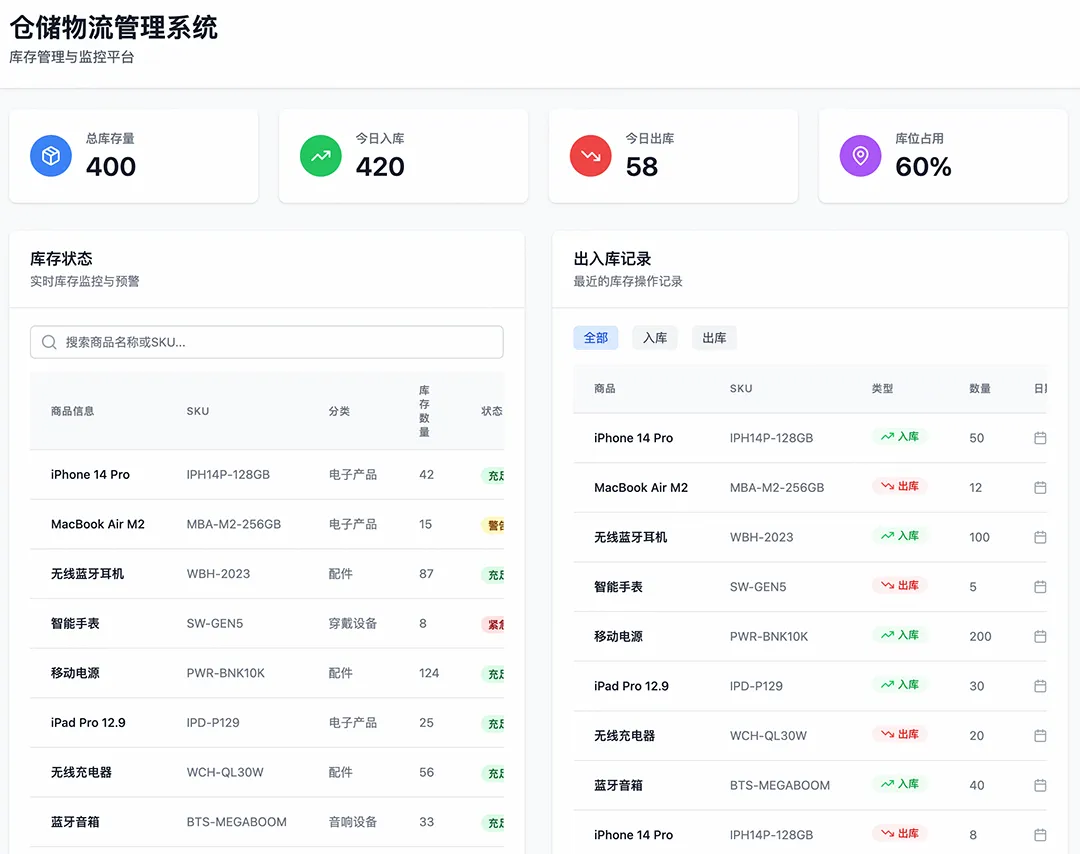The image size is (1080, 854).
Task: Click the calendar icon on the 移动电源 record row
Action: (1040, 636)
